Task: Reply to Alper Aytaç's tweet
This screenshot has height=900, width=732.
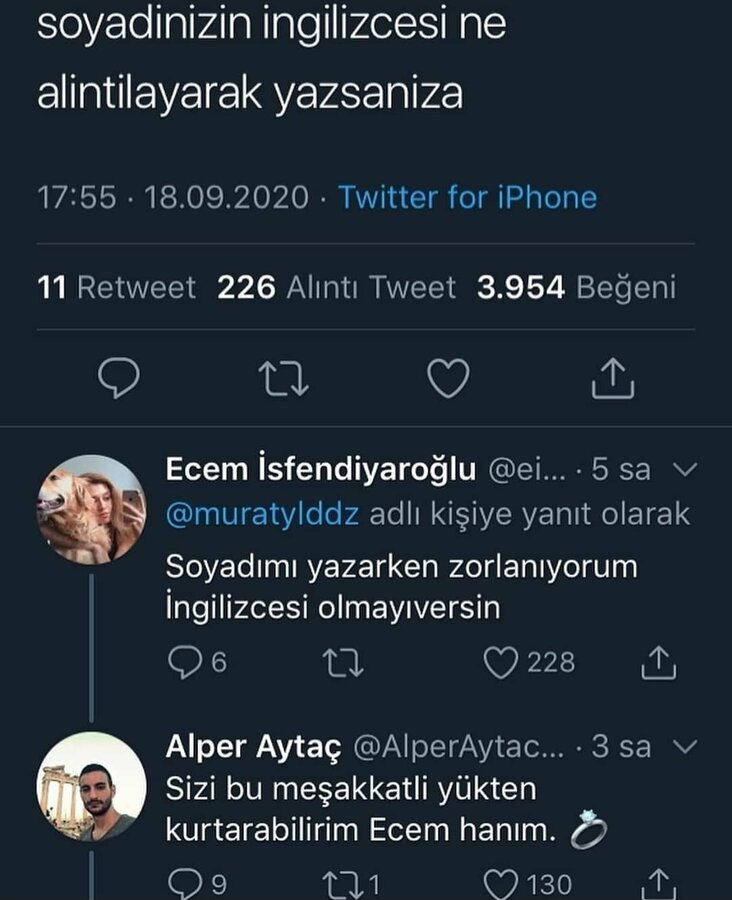Action: (x=183, y=884)
